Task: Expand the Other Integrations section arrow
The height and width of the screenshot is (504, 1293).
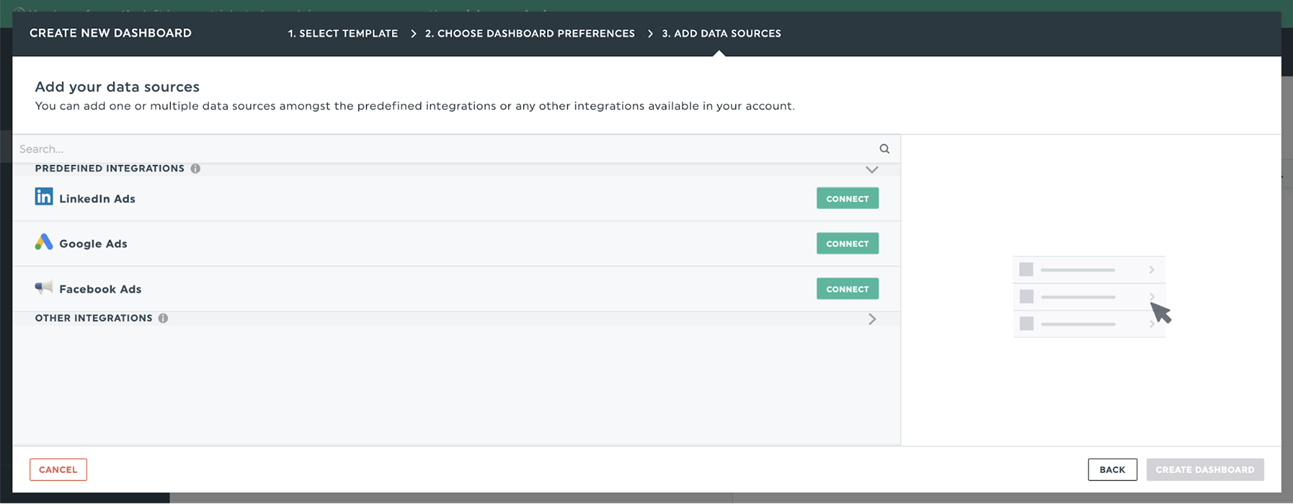Action: pos(872,319)
